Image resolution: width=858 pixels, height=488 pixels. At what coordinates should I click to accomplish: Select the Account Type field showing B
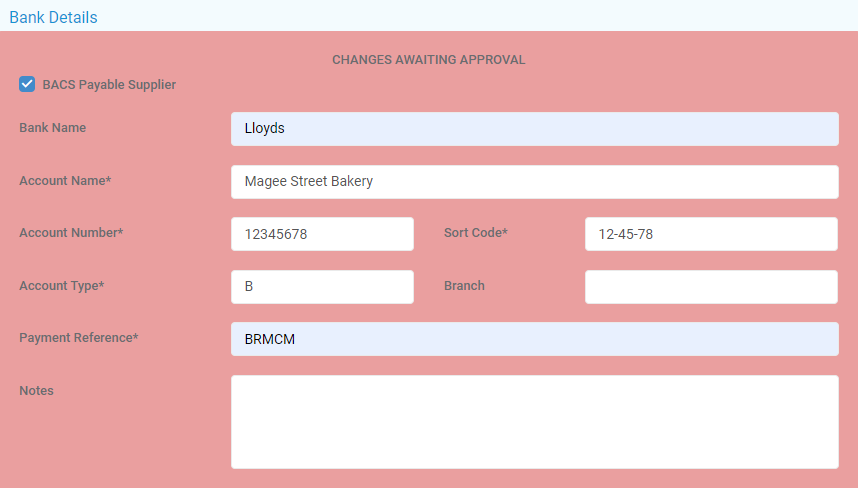(x=322, y=287)
